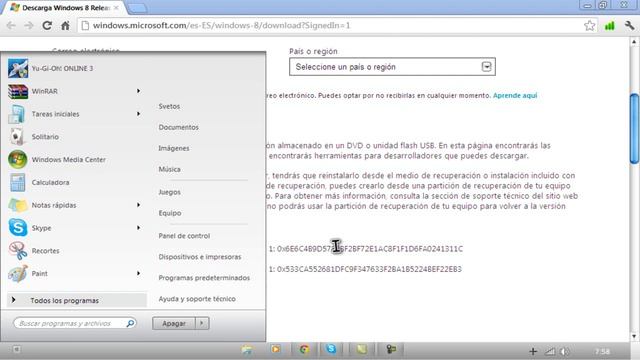Click Chrome back arrow
Screen dimensions: 640x360
(11, 25)
